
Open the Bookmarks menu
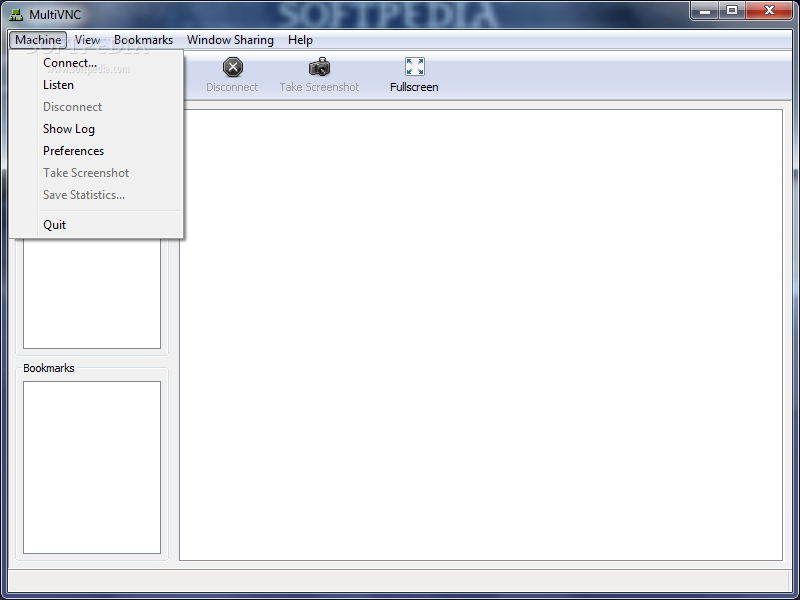click(143, 40)
